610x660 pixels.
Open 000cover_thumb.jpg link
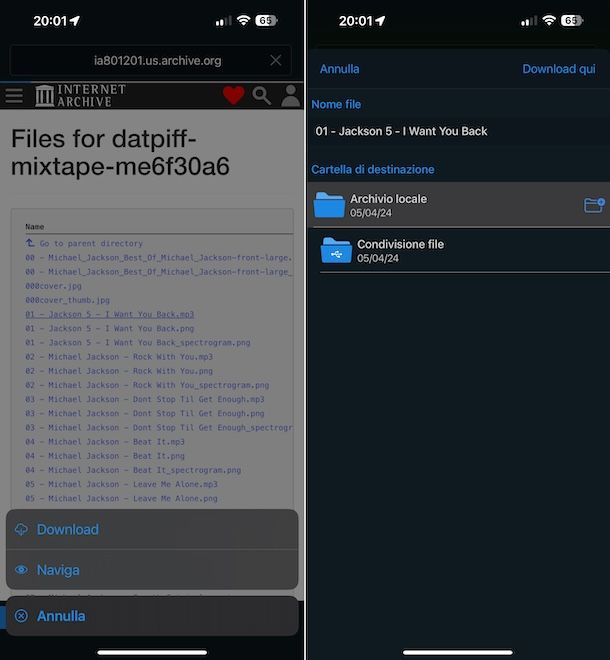click(x=67, y=300)
